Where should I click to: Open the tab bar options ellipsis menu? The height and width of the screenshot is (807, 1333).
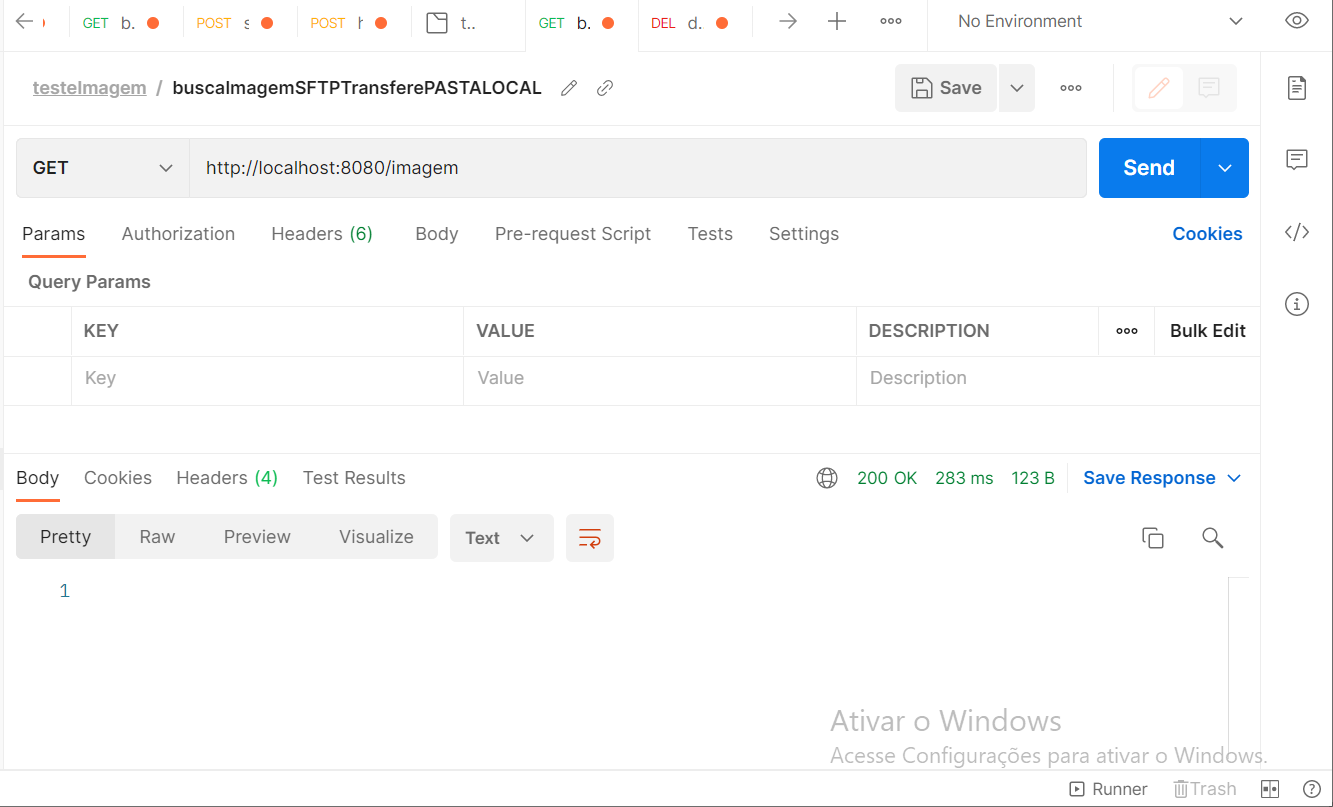point(891,21)
